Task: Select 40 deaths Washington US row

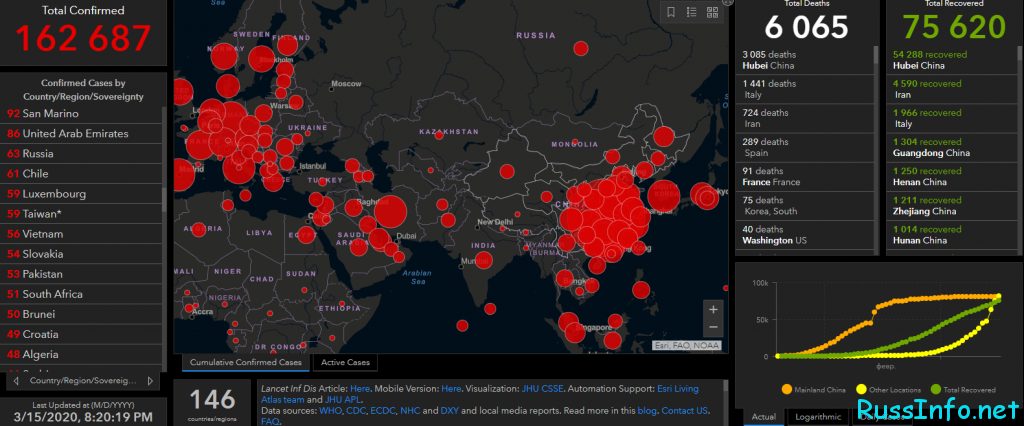Action: click(805, 235)
